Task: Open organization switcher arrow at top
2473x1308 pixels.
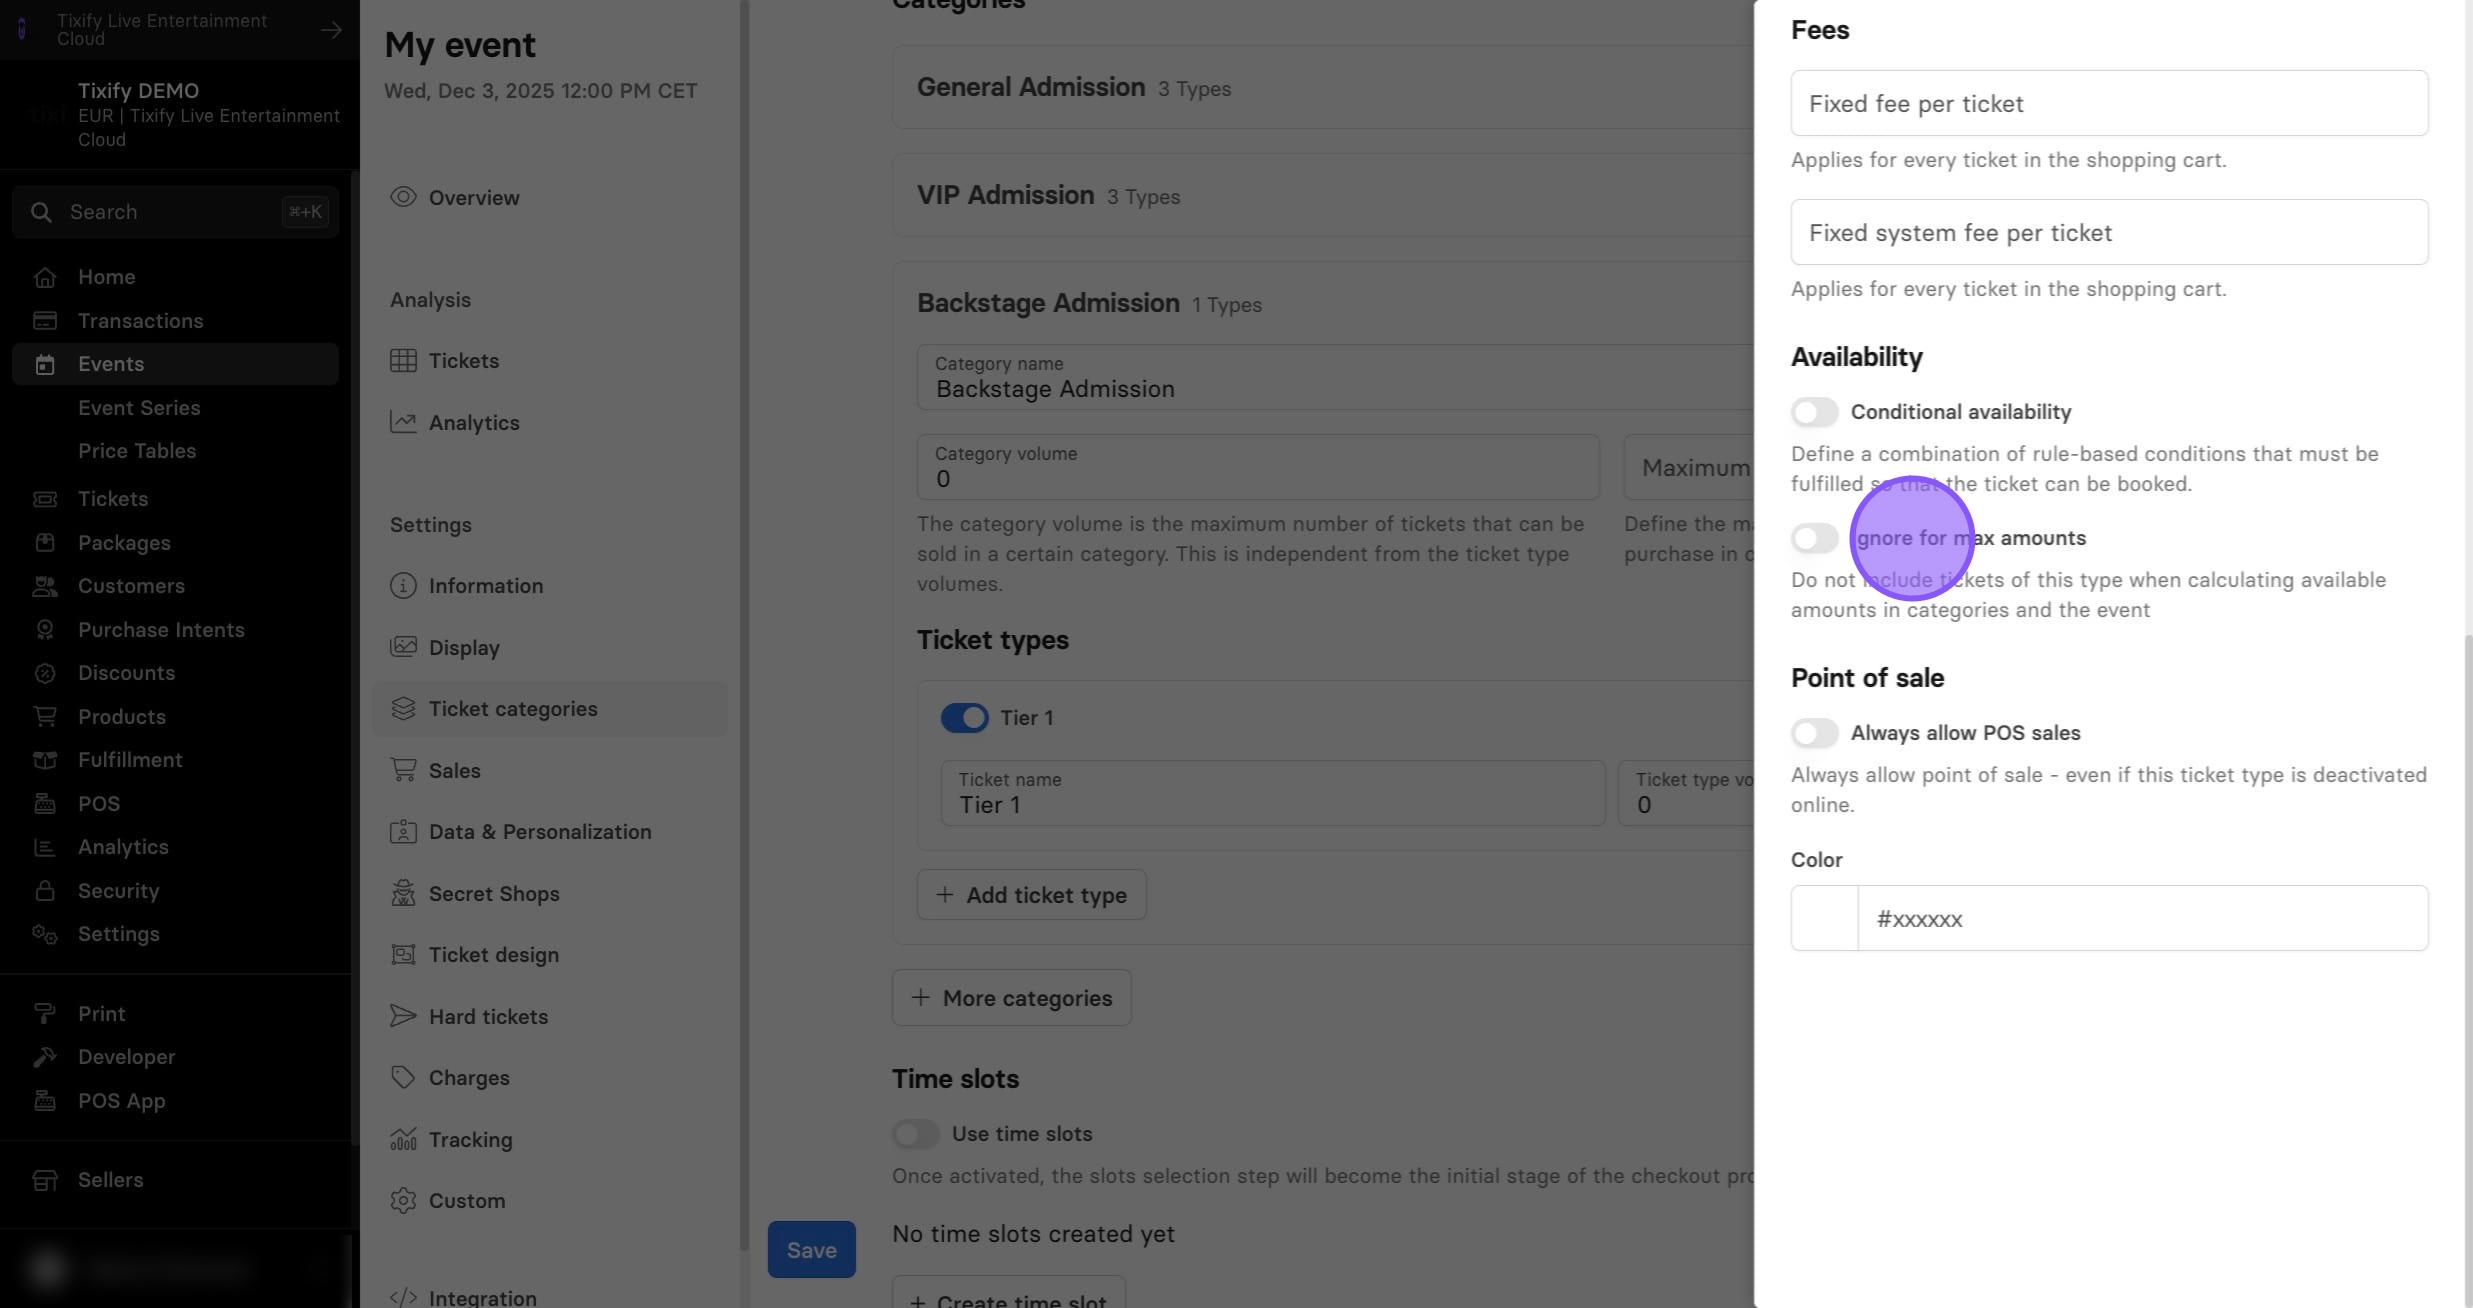Action: click(331, 30)
